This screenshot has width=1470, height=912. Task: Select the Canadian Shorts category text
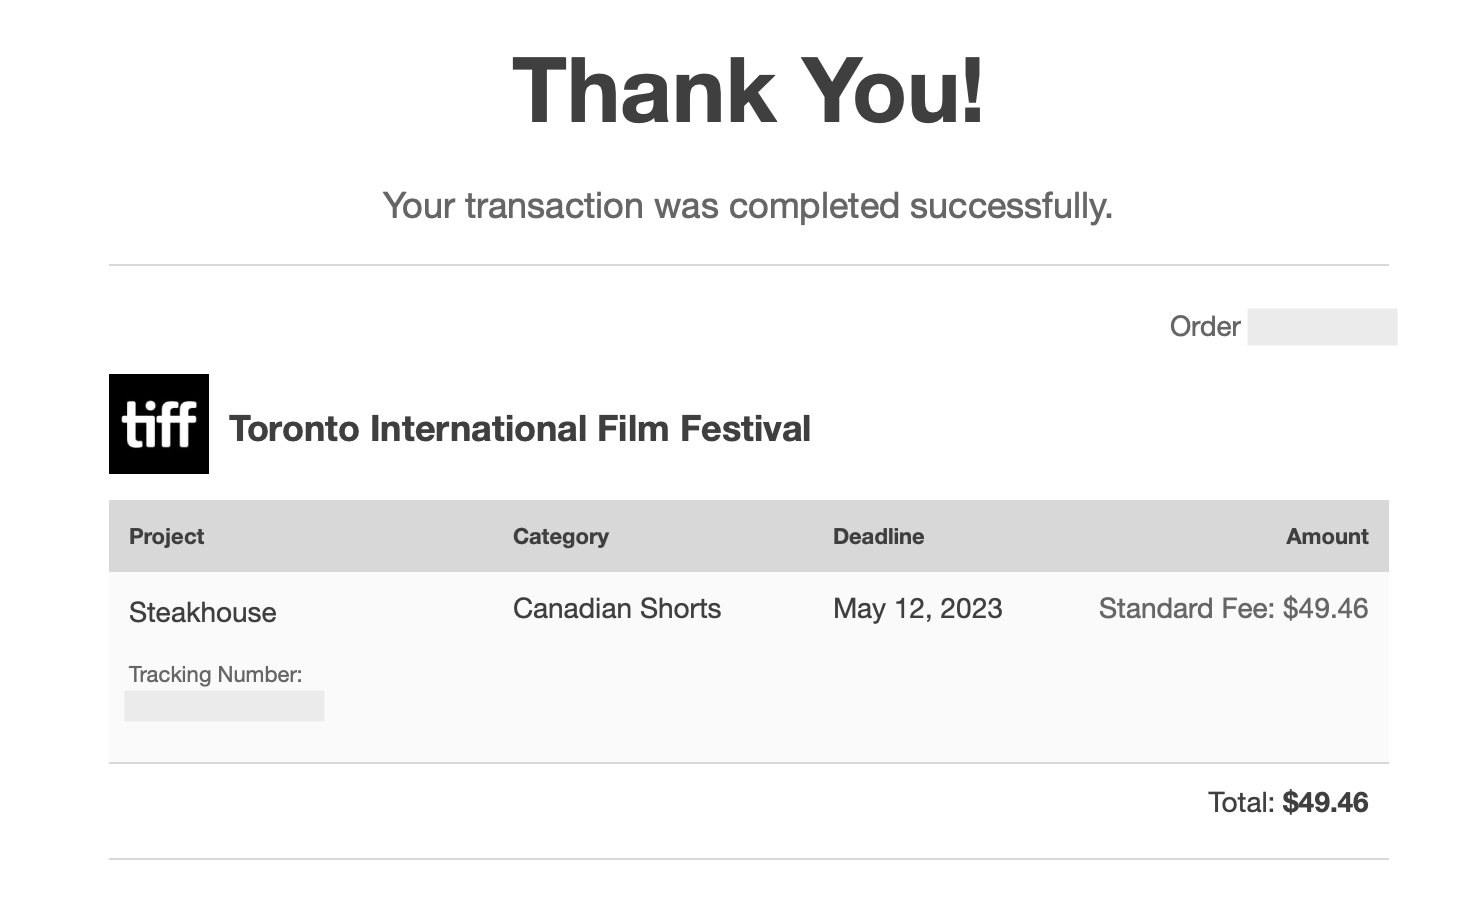click(617, 608)
